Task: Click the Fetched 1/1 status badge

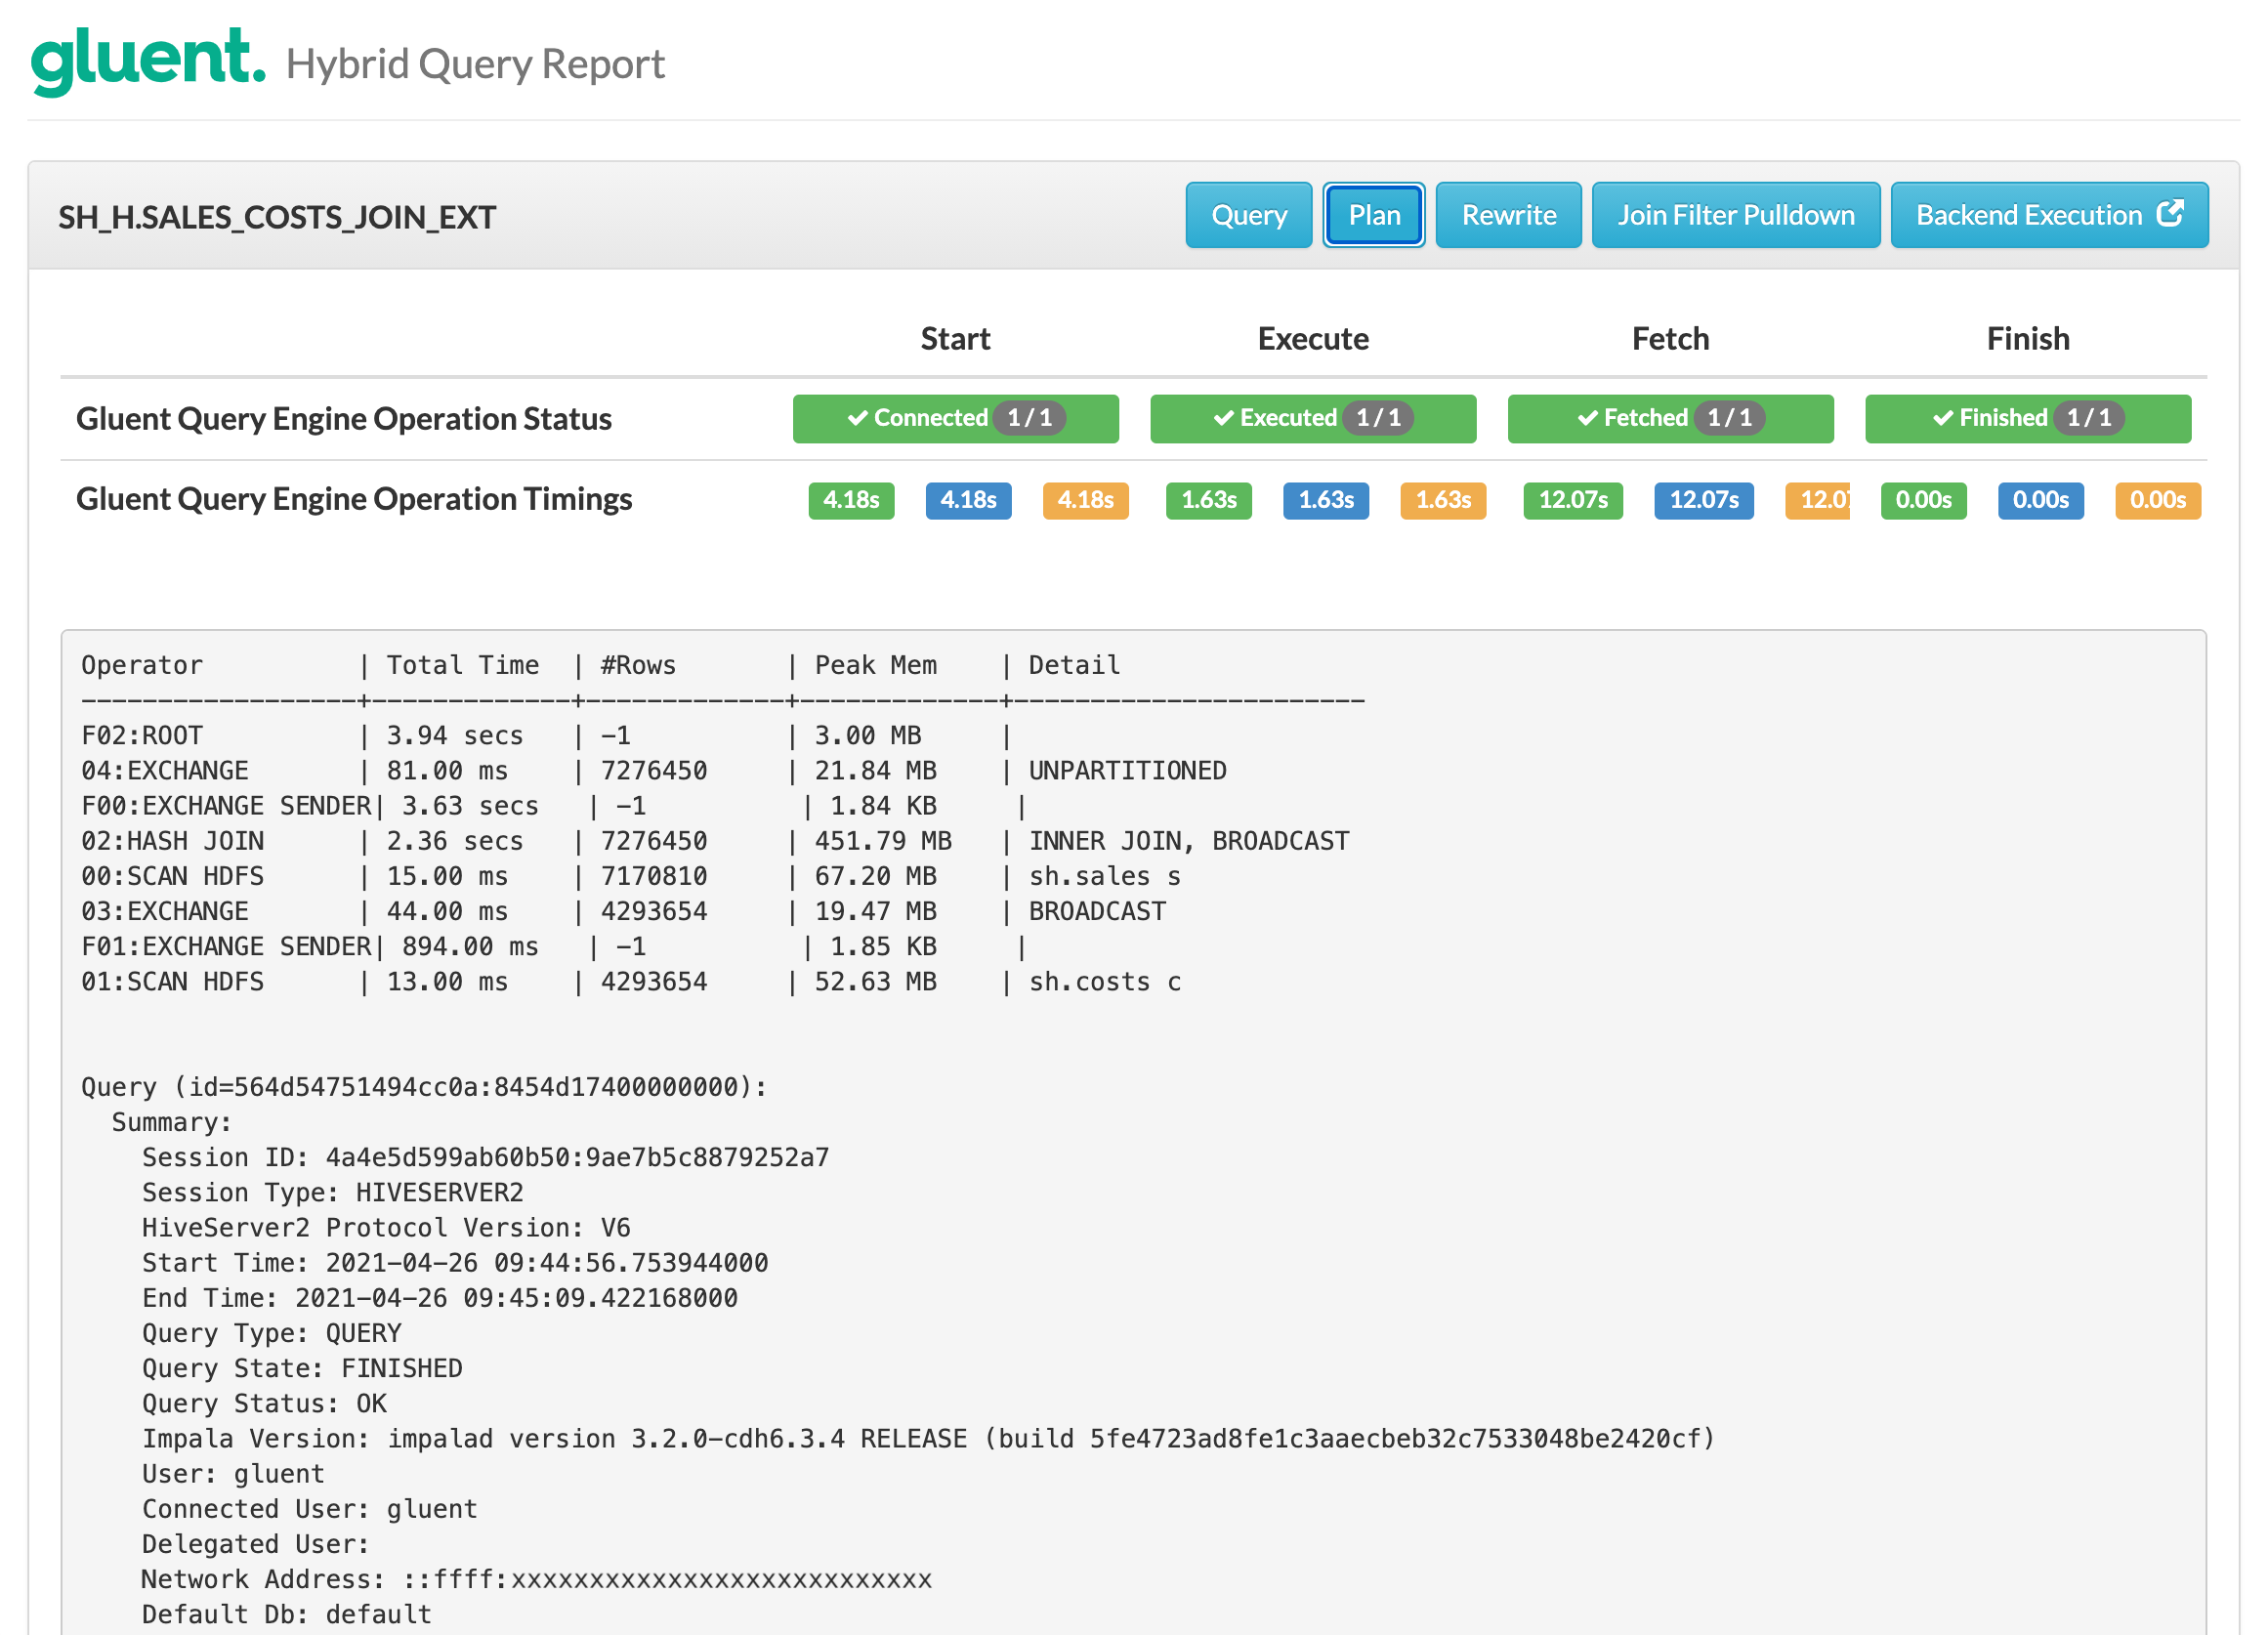Action: pos(1670,418)
